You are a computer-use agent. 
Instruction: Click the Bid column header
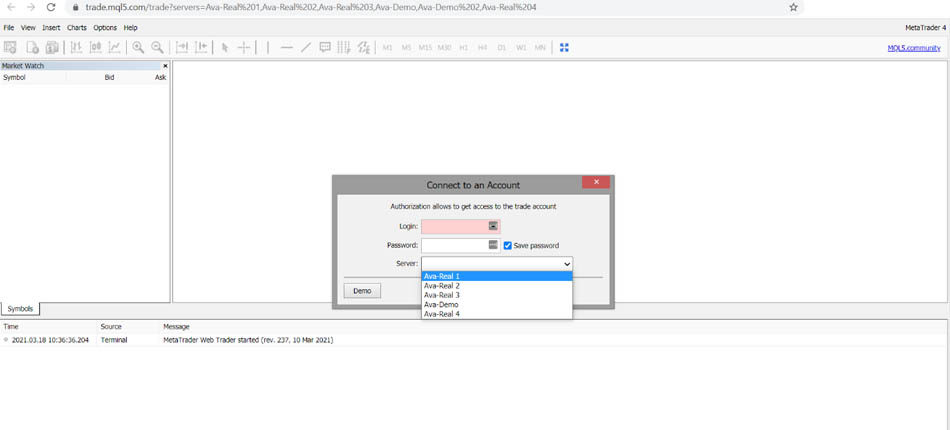pyautogui.click(x=109, y=78)
